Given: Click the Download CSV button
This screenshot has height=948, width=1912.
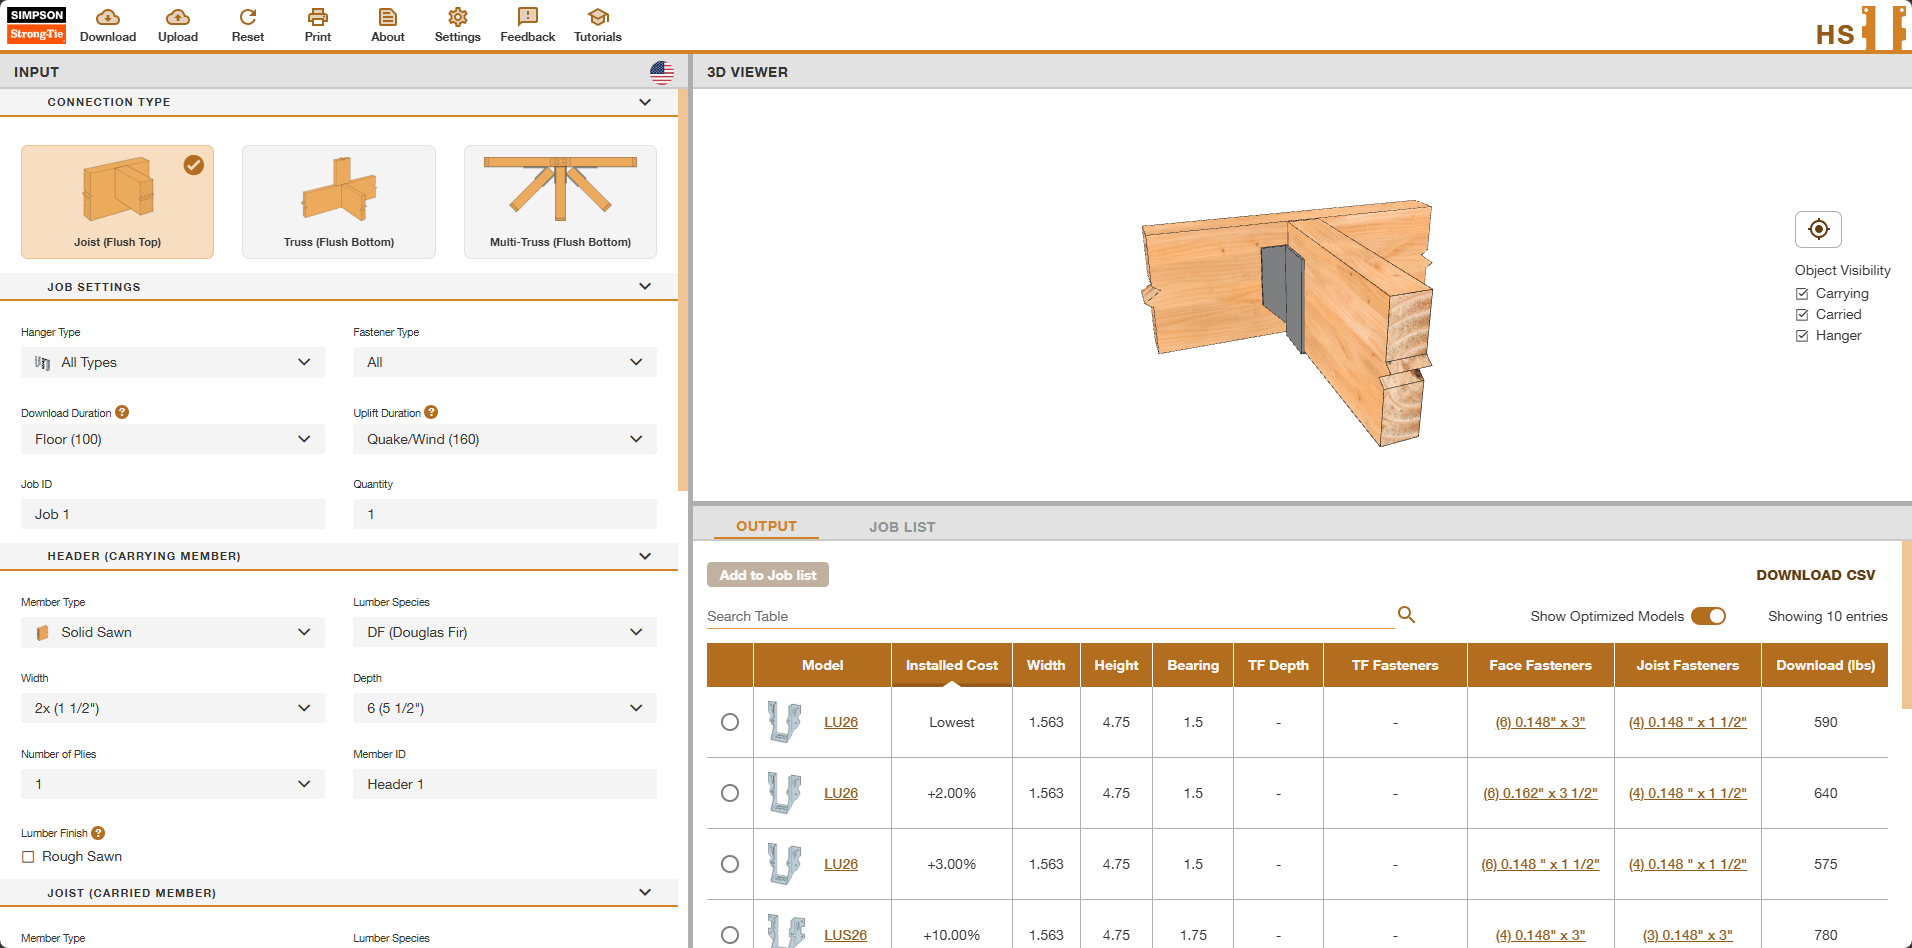Looking at the screenshot, I should 1815,575.
